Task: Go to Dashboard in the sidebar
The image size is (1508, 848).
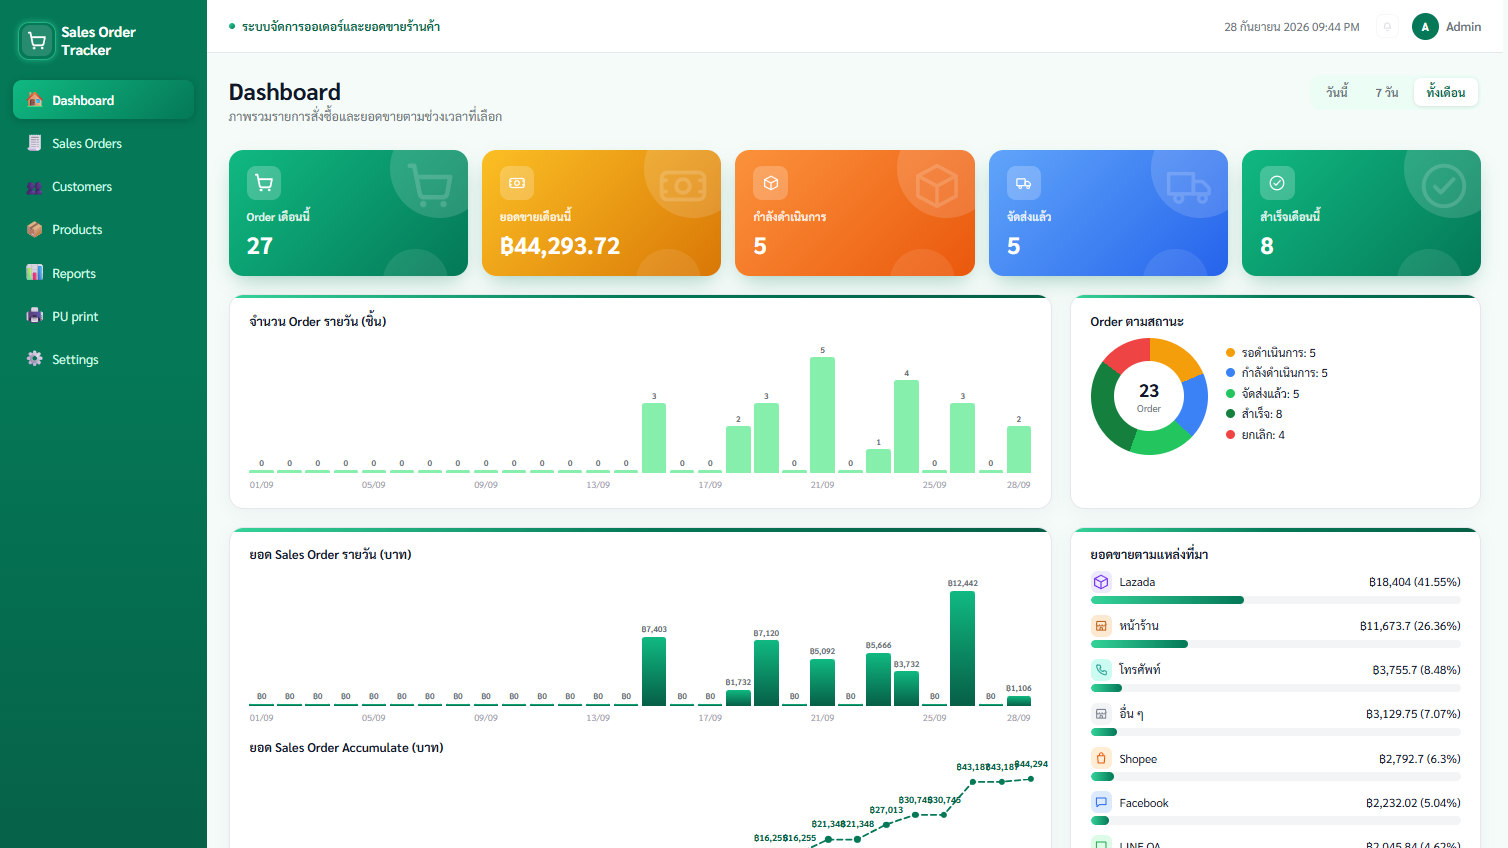Action: tap(103, 100)
